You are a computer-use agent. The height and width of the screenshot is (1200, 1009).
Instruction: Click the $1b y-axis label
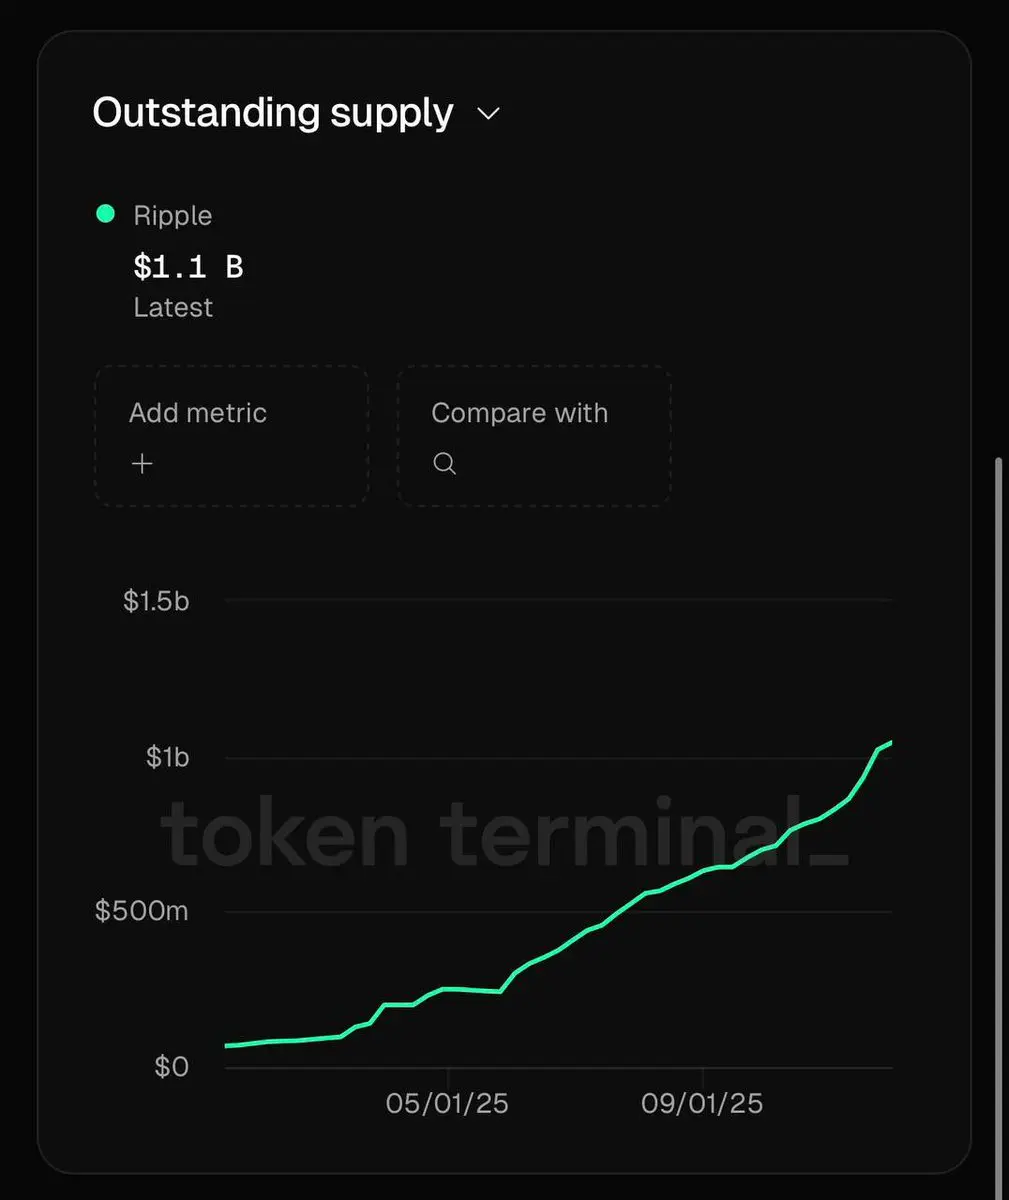[x=167, y=757]
